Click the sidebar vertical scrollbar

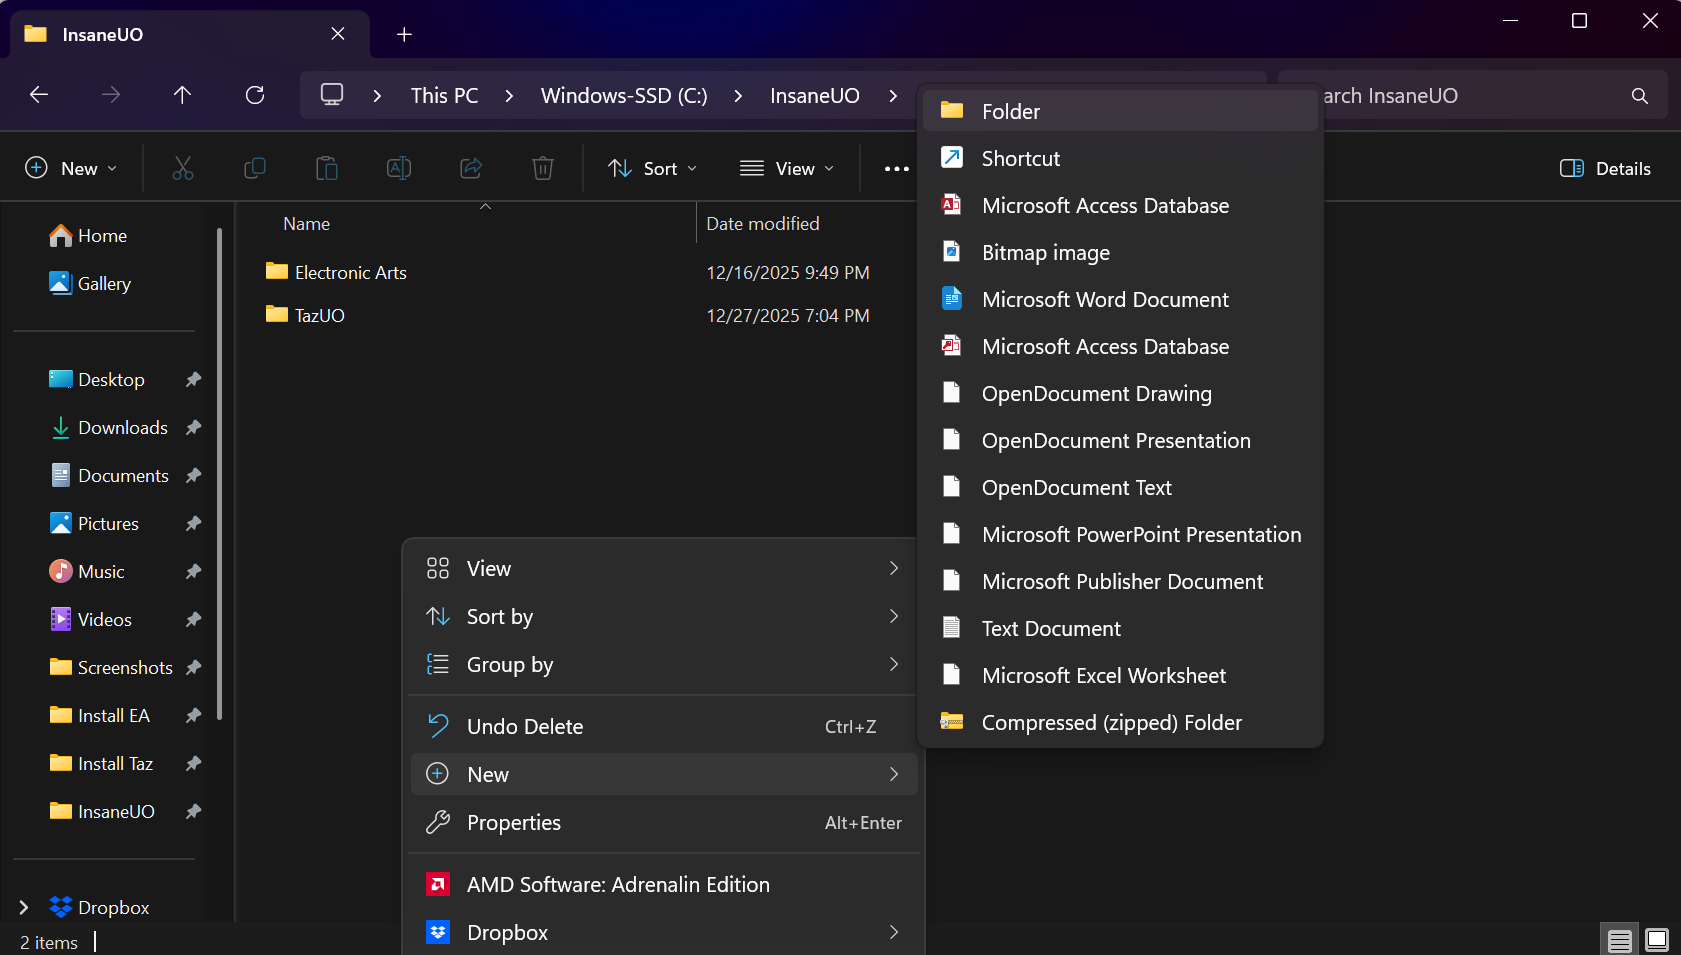(x=219, y=470)
